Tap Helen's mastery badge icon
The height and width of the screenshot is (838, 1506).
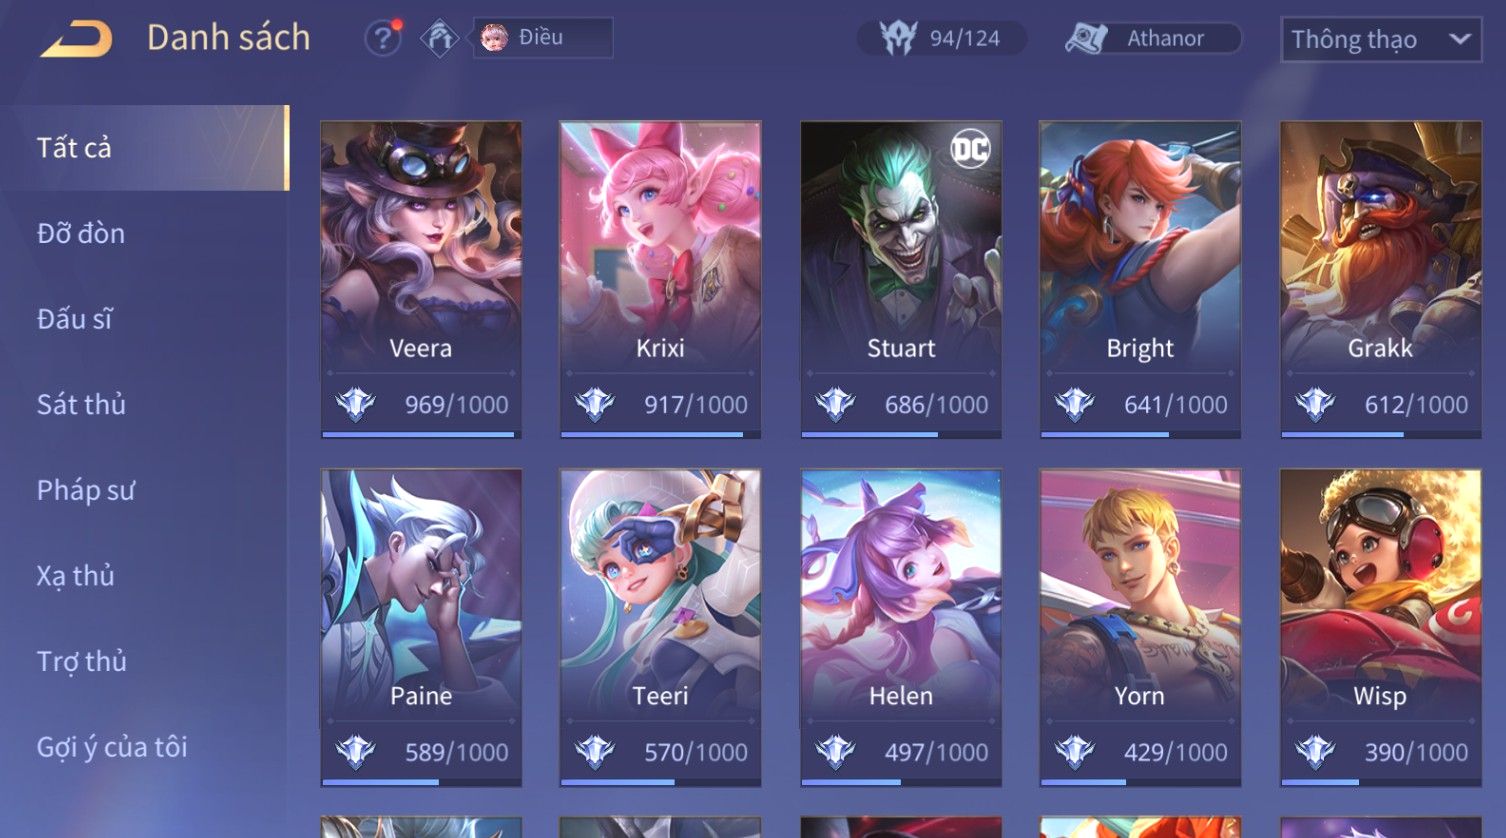point(835,751)
